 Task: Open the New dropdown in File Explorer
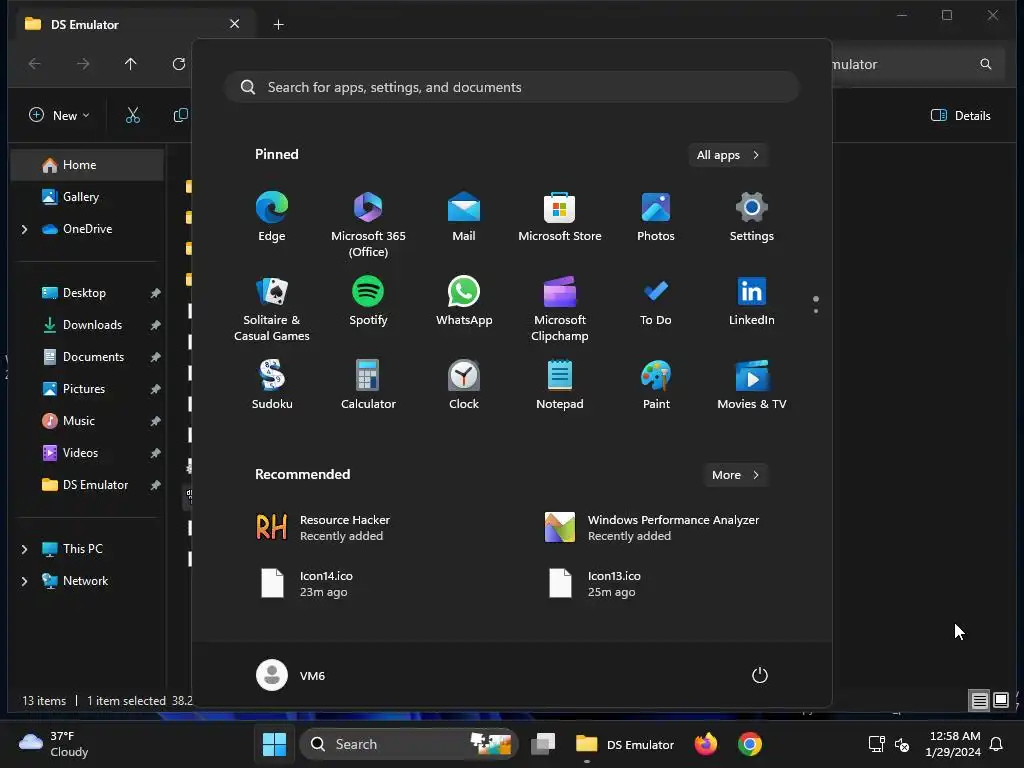59,116
